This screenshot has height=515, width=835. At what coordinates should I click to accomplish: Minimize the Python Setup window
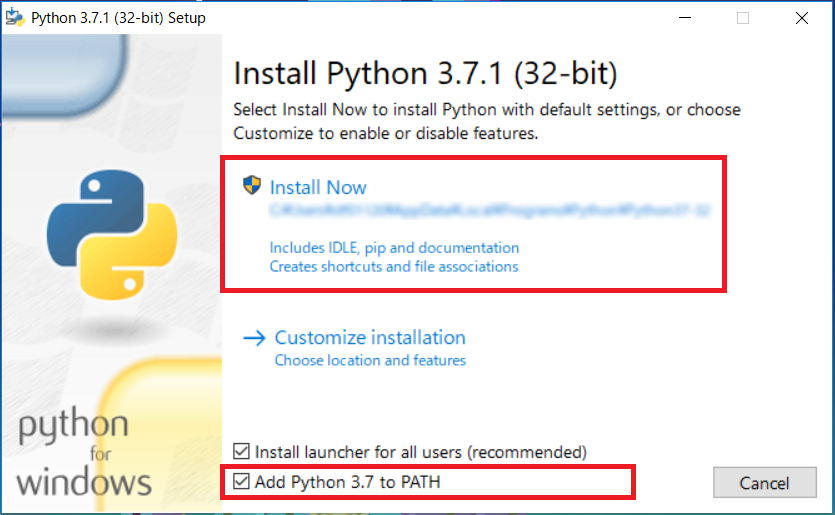click(684, 18)
